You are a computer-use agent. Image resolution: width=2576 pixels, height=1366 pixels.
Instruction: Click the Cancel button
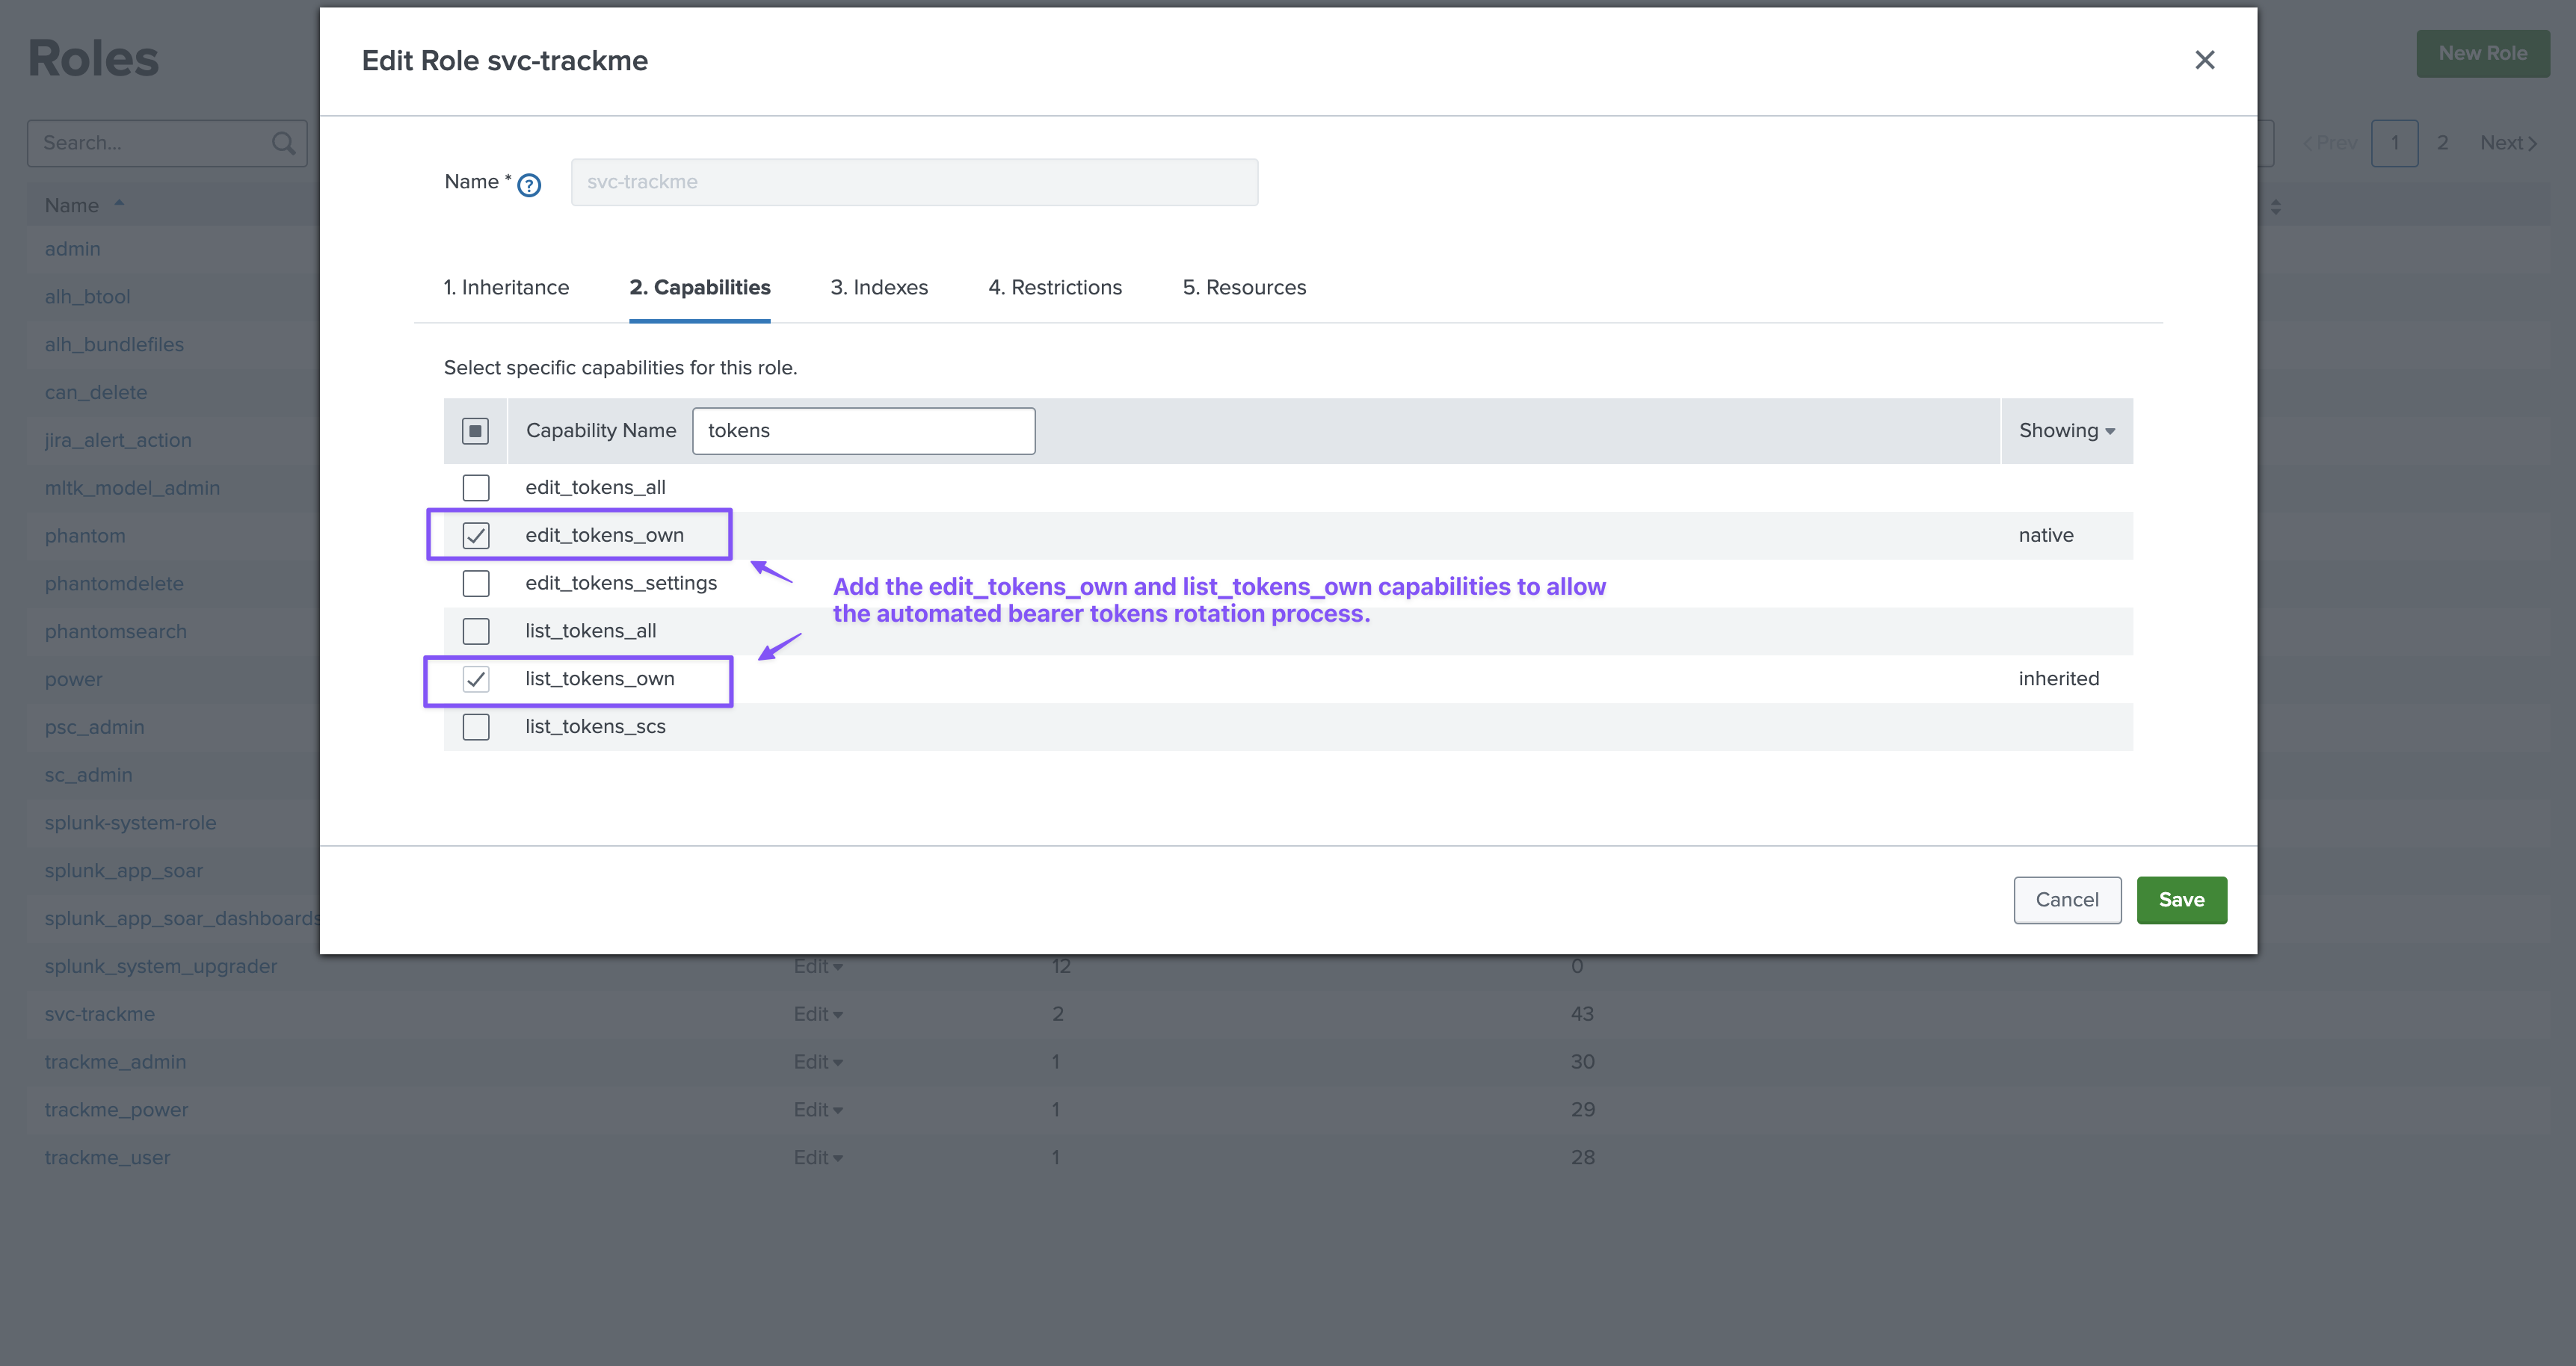point(2066,900)
